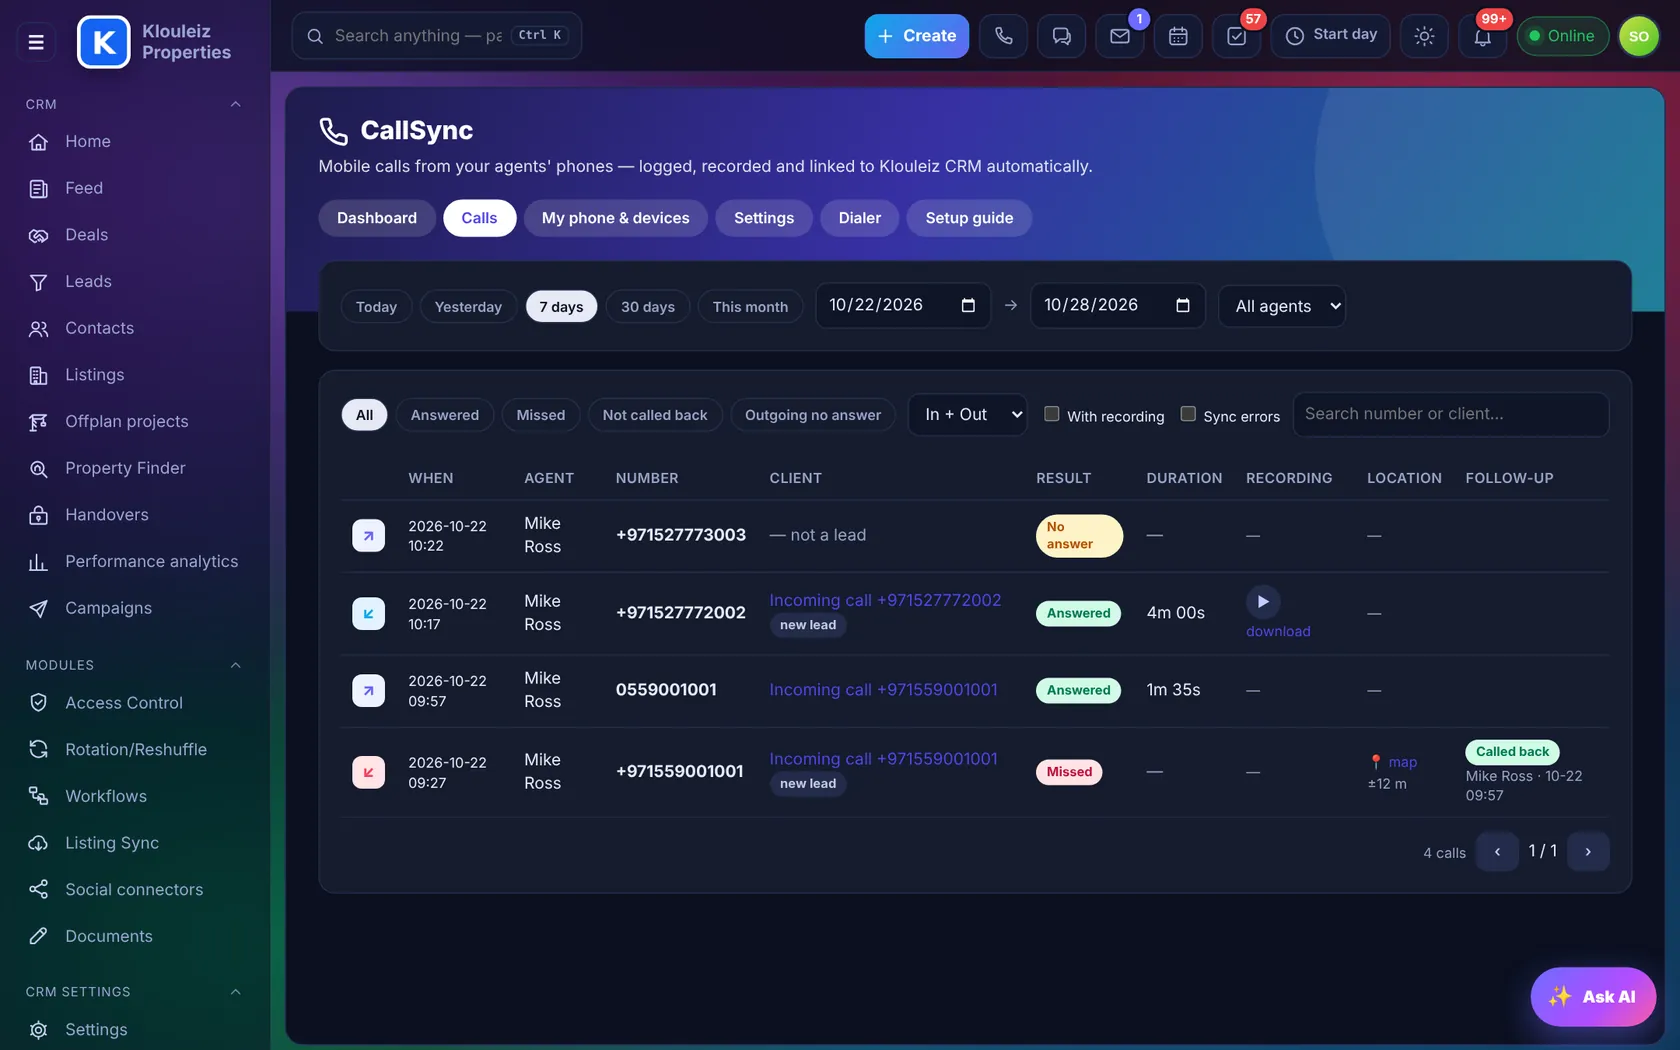Click the Search number or client field
Viewport: 1680px width, 1050px height.
[x=1450, y=414]
